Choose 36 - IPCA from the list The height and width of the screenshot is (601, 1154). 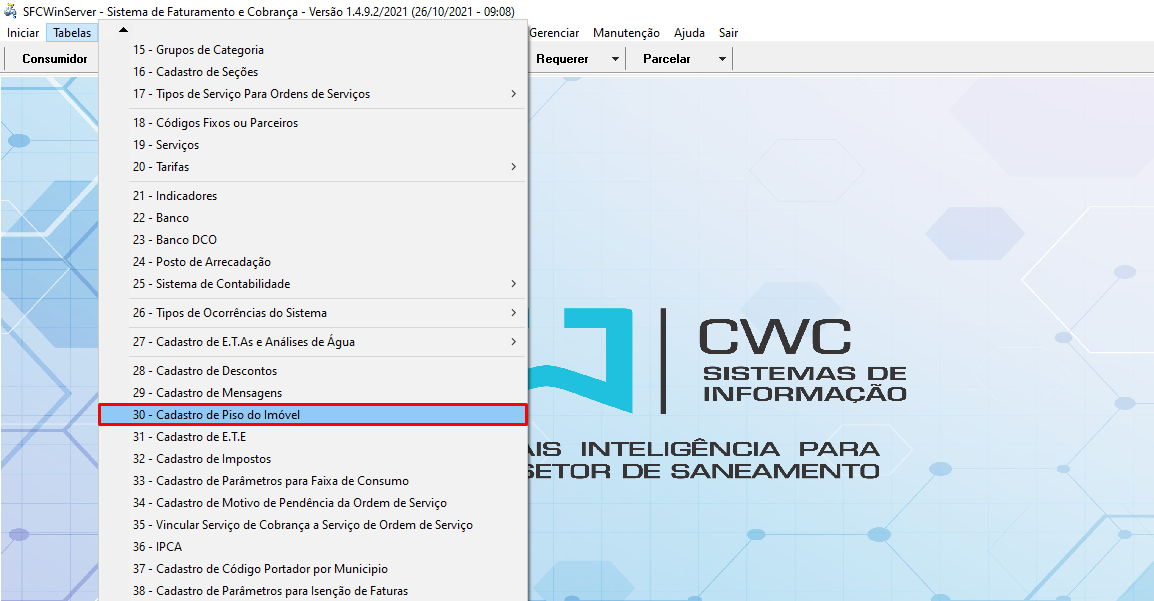[157, 547]
